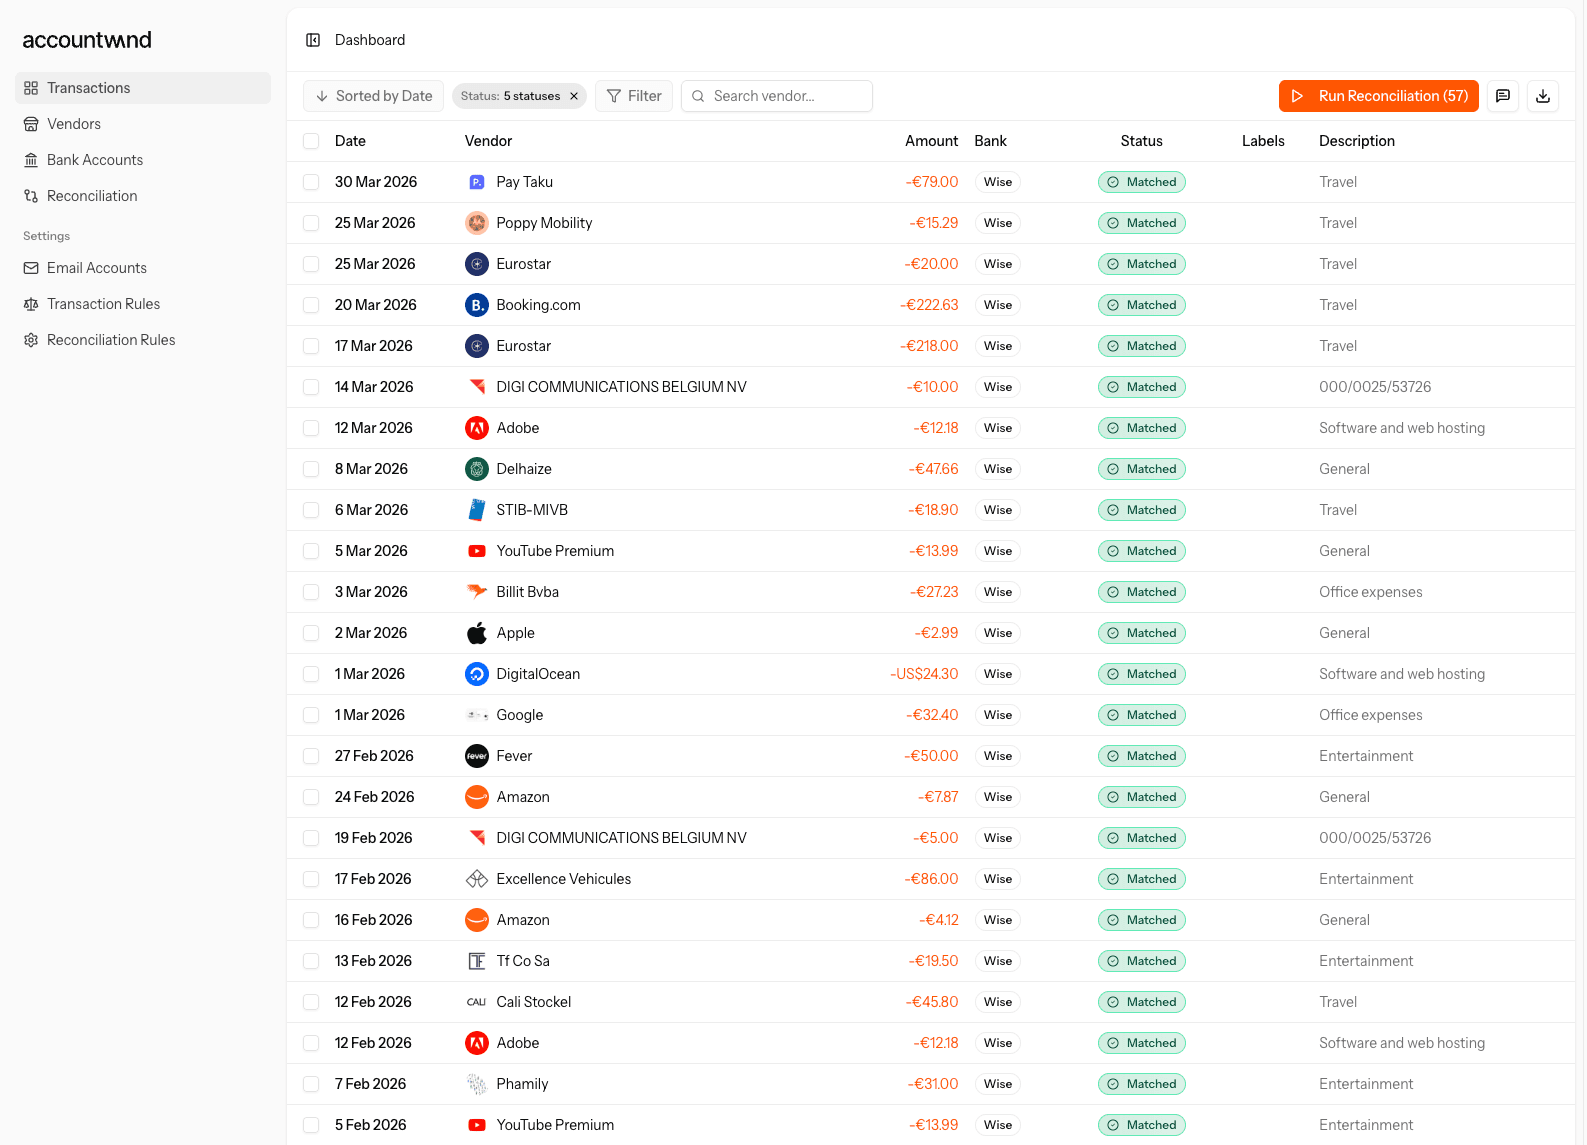
Task: Click the Delhaize vendor logo
Action: pos(477,469)
